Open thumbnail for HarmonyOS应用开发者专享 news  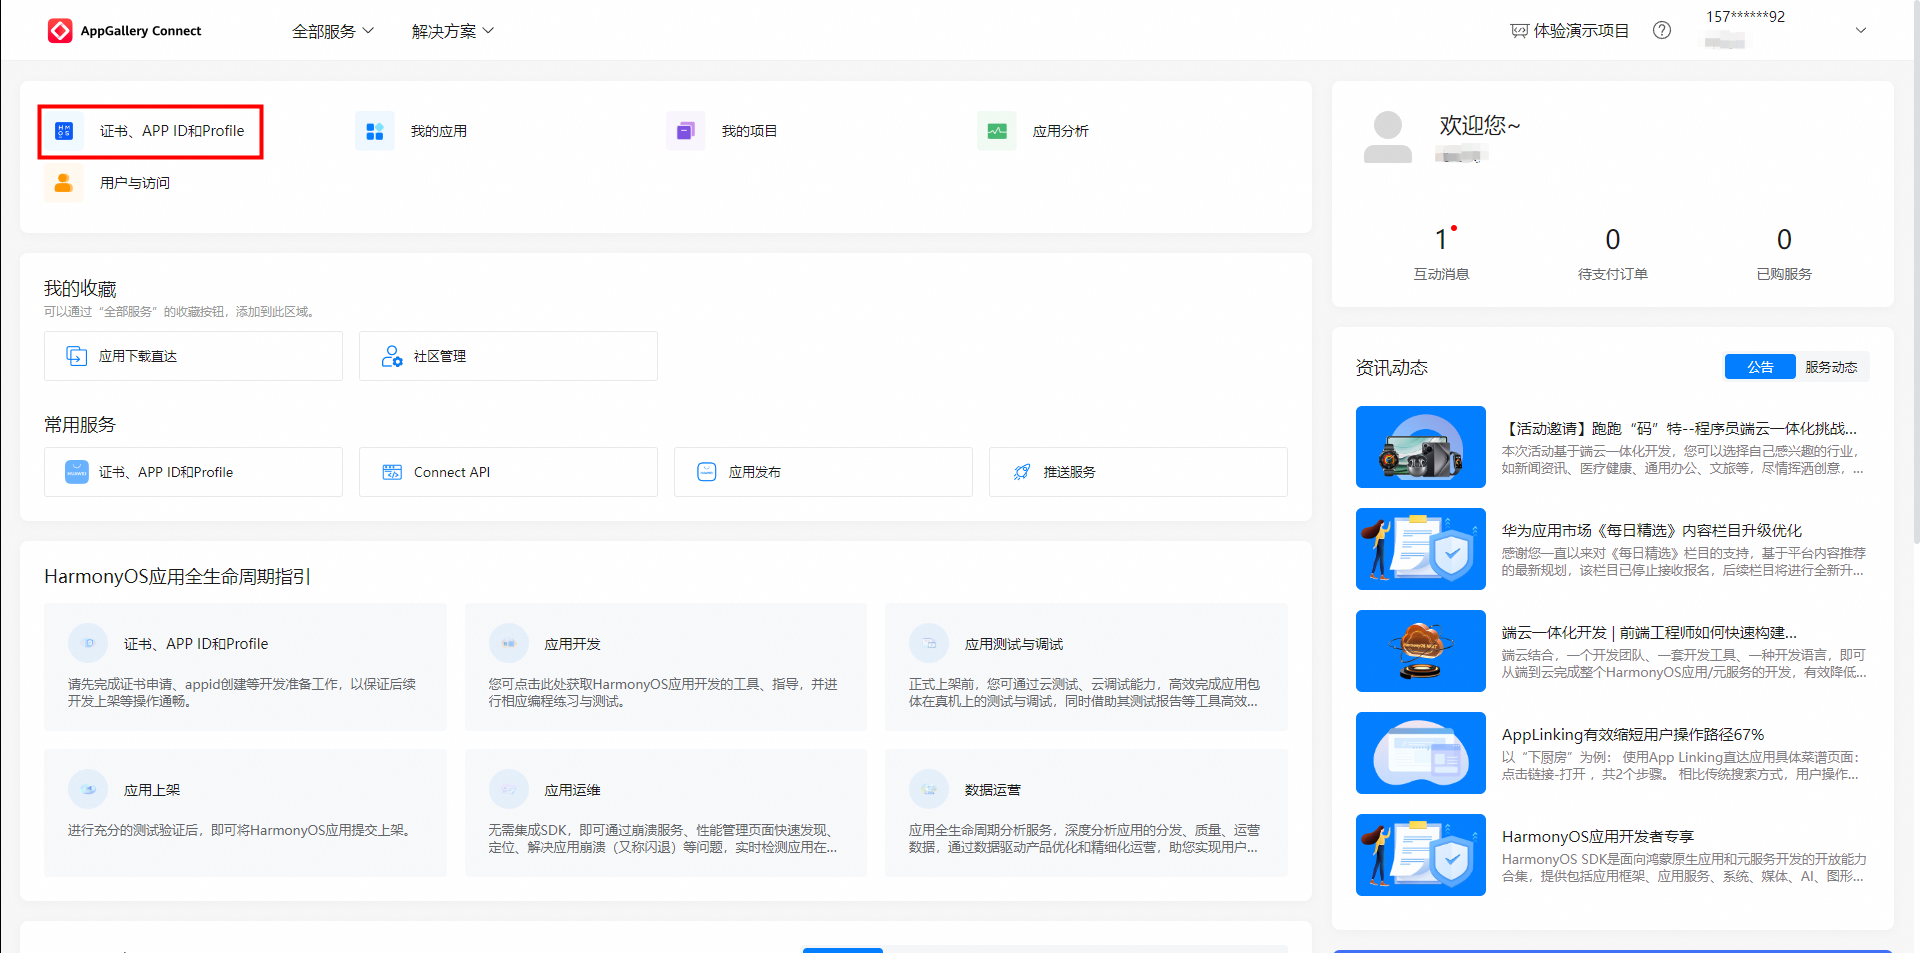point(1421,855)
